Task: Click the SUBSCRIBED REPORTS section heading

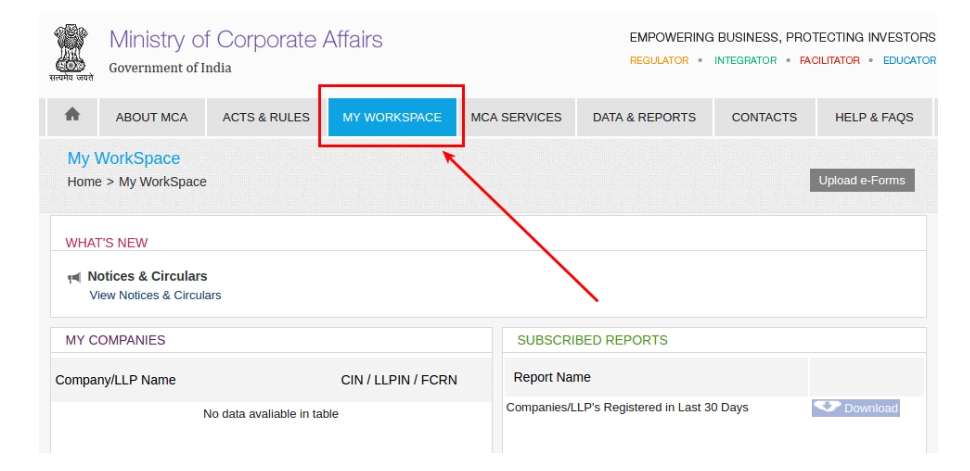Action: (x=593, y=340)
